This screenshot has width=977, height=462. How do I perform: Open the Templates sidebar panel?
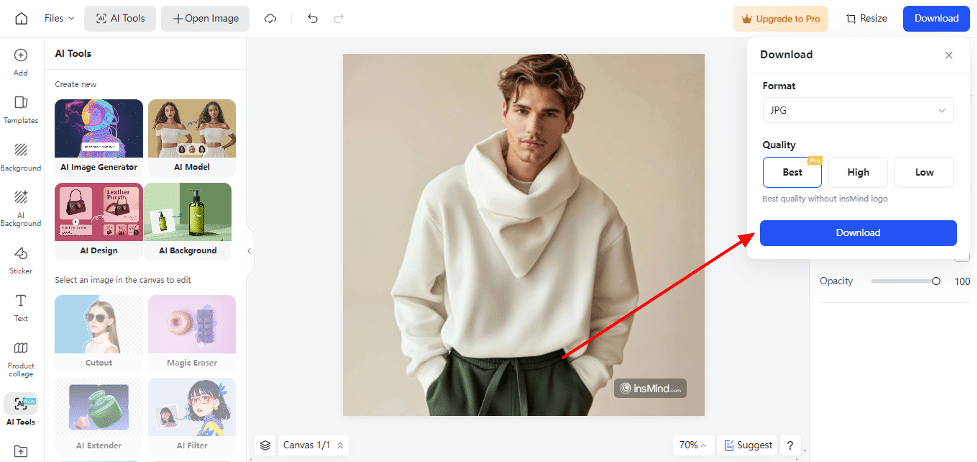[x=21, y=108]
